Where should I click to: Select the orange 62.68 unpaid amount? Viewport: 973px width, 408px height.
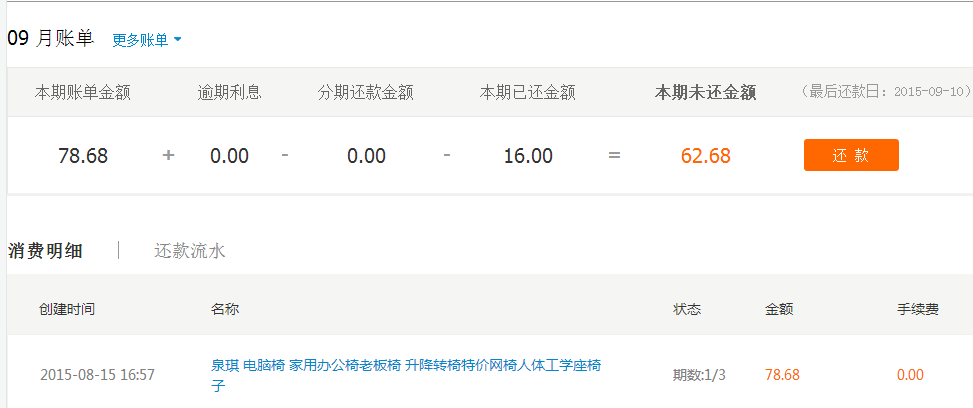(x=706, y=156)
